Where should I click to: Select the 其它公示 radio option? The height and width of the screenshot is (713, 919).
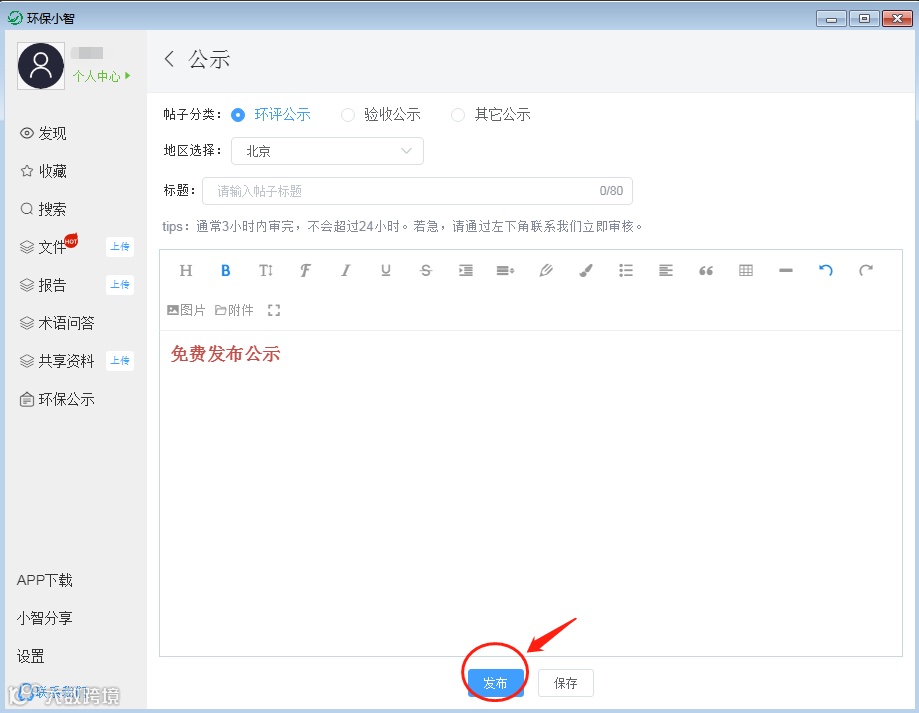point(491,115)
